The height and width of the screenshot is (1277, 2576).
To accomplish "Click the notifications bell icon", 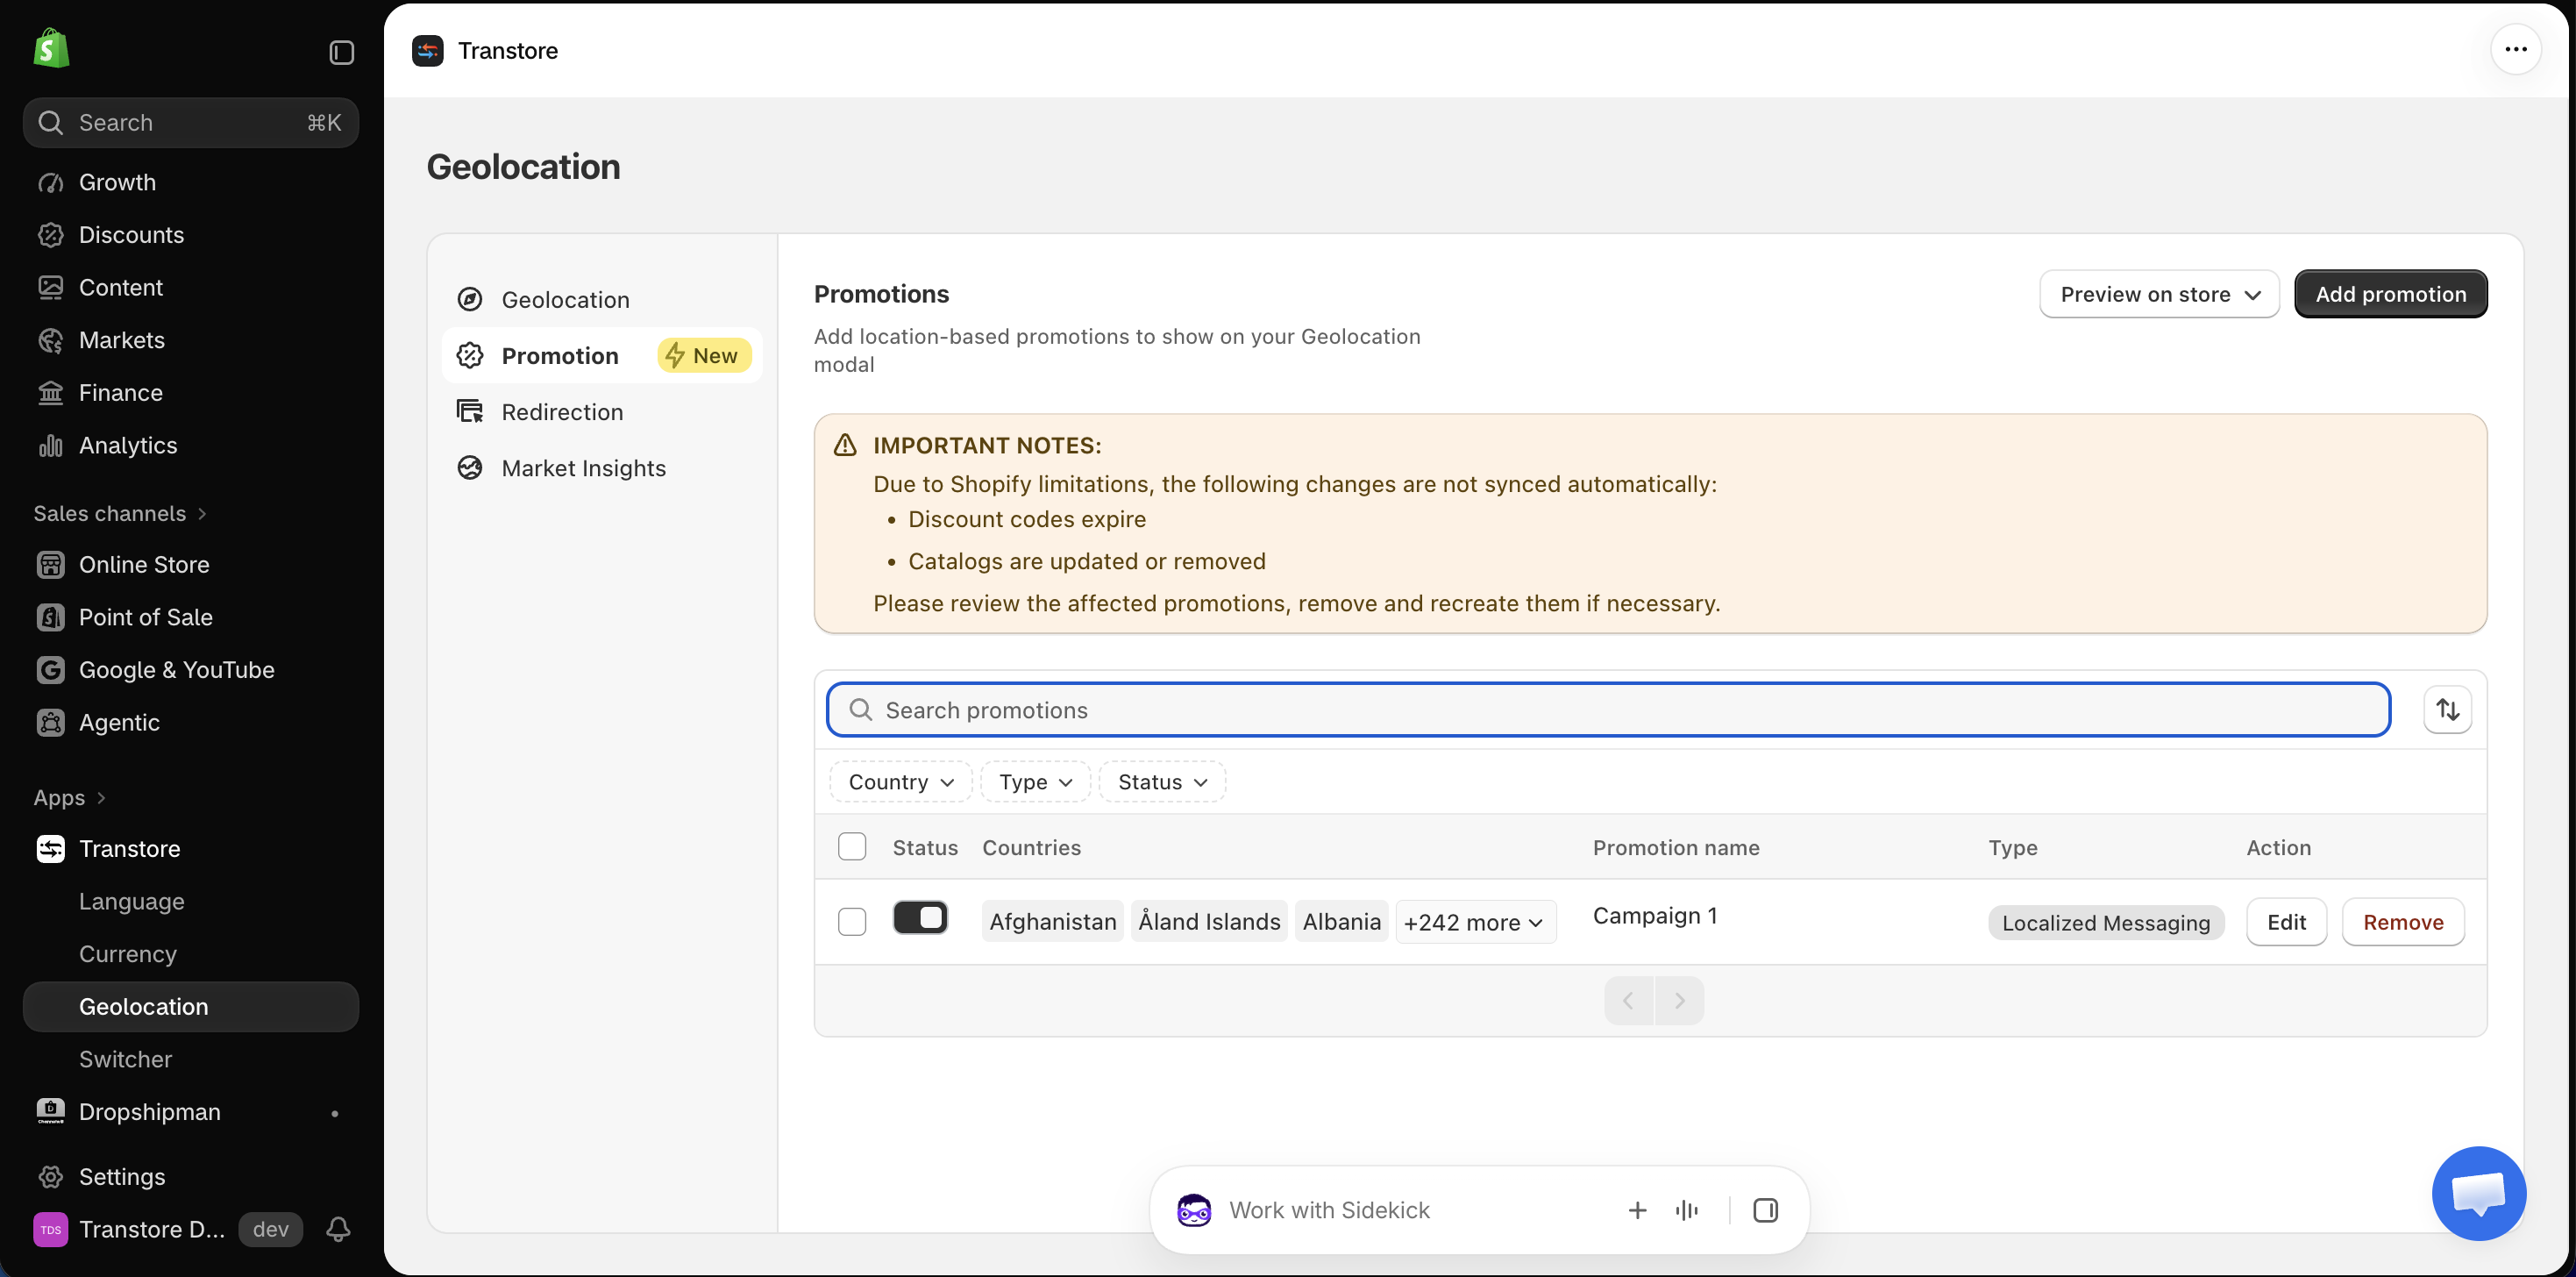I will (338, 1229).
